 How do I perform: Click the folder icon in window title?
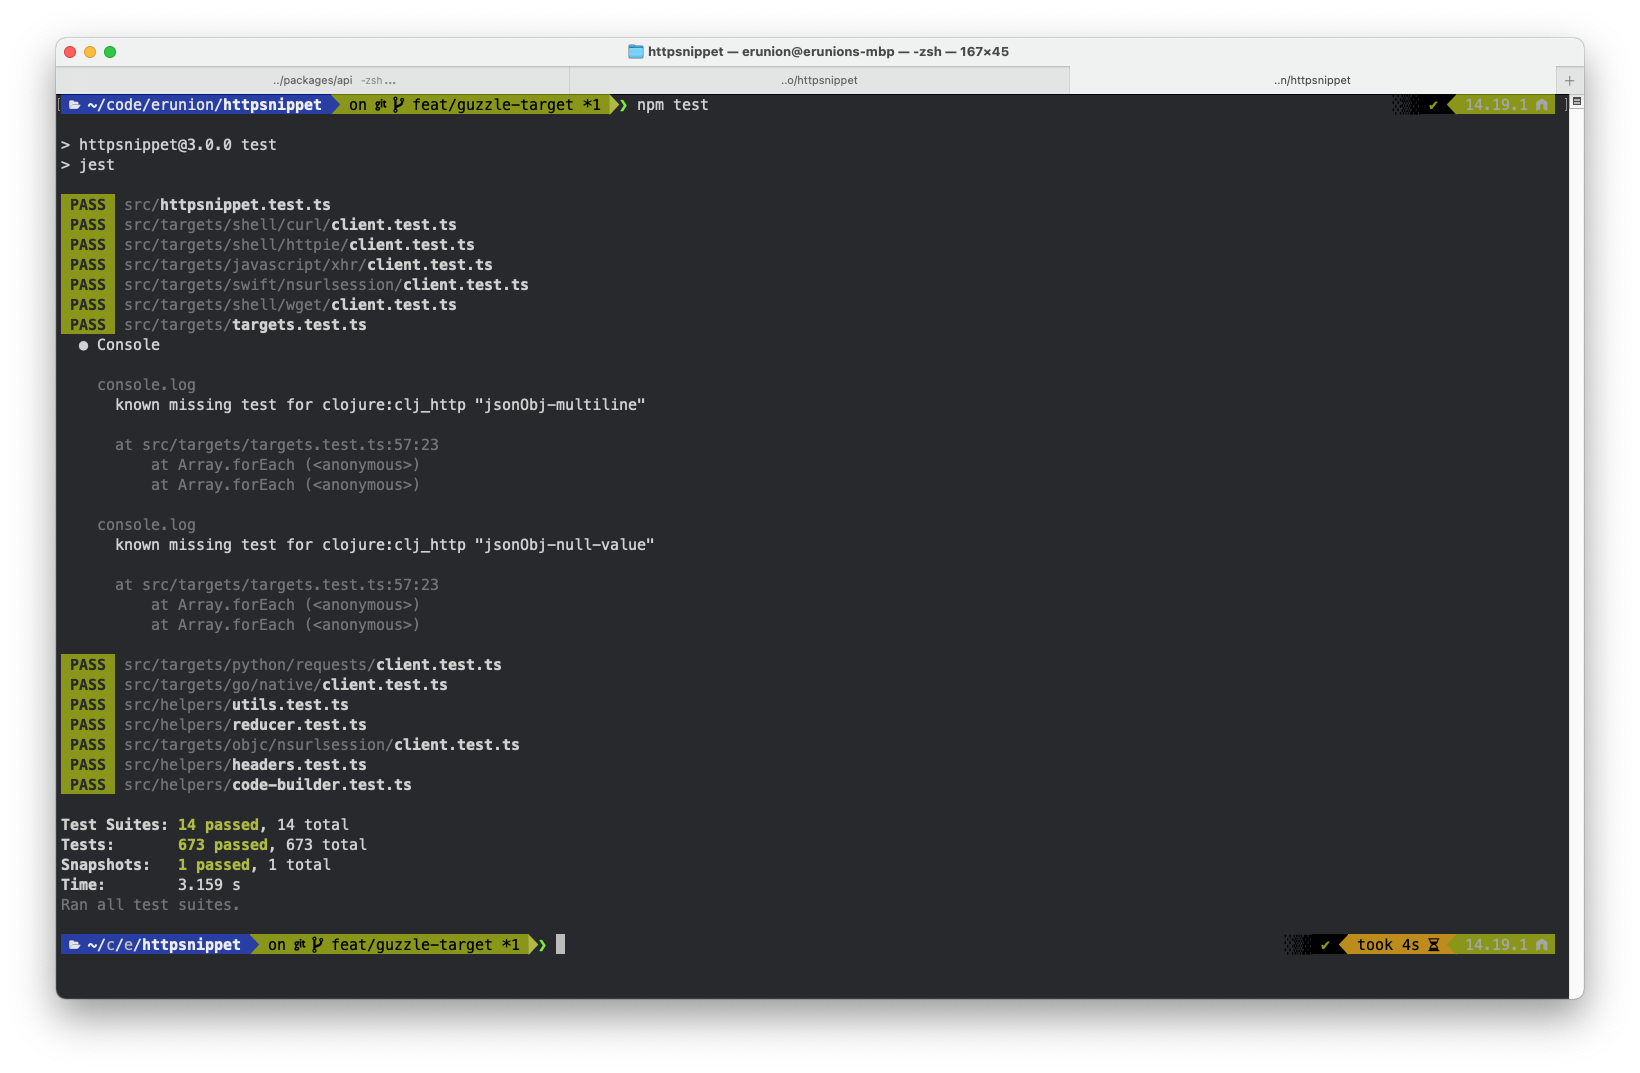click(636, 51)
